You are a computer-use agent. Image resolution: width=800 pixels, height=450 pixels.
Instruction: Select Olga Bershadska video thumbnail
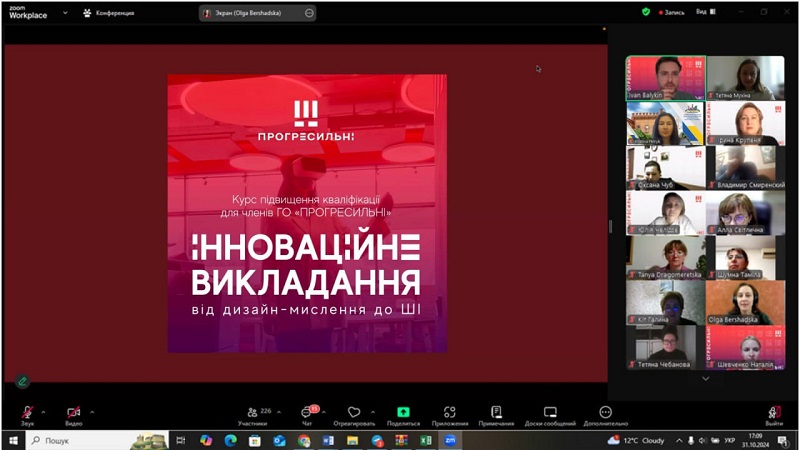pos(745,302)
